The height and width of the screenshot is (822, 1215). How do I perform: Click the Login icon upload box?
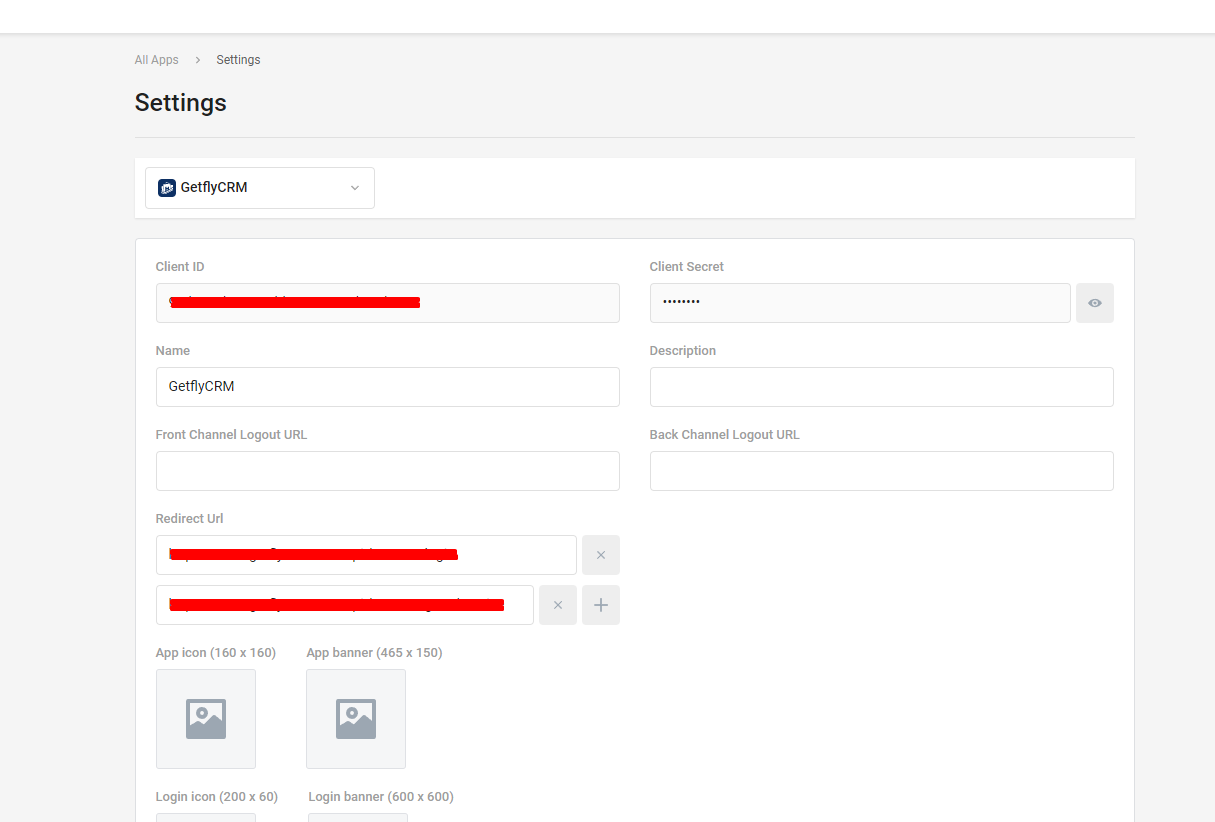[206, 817]
